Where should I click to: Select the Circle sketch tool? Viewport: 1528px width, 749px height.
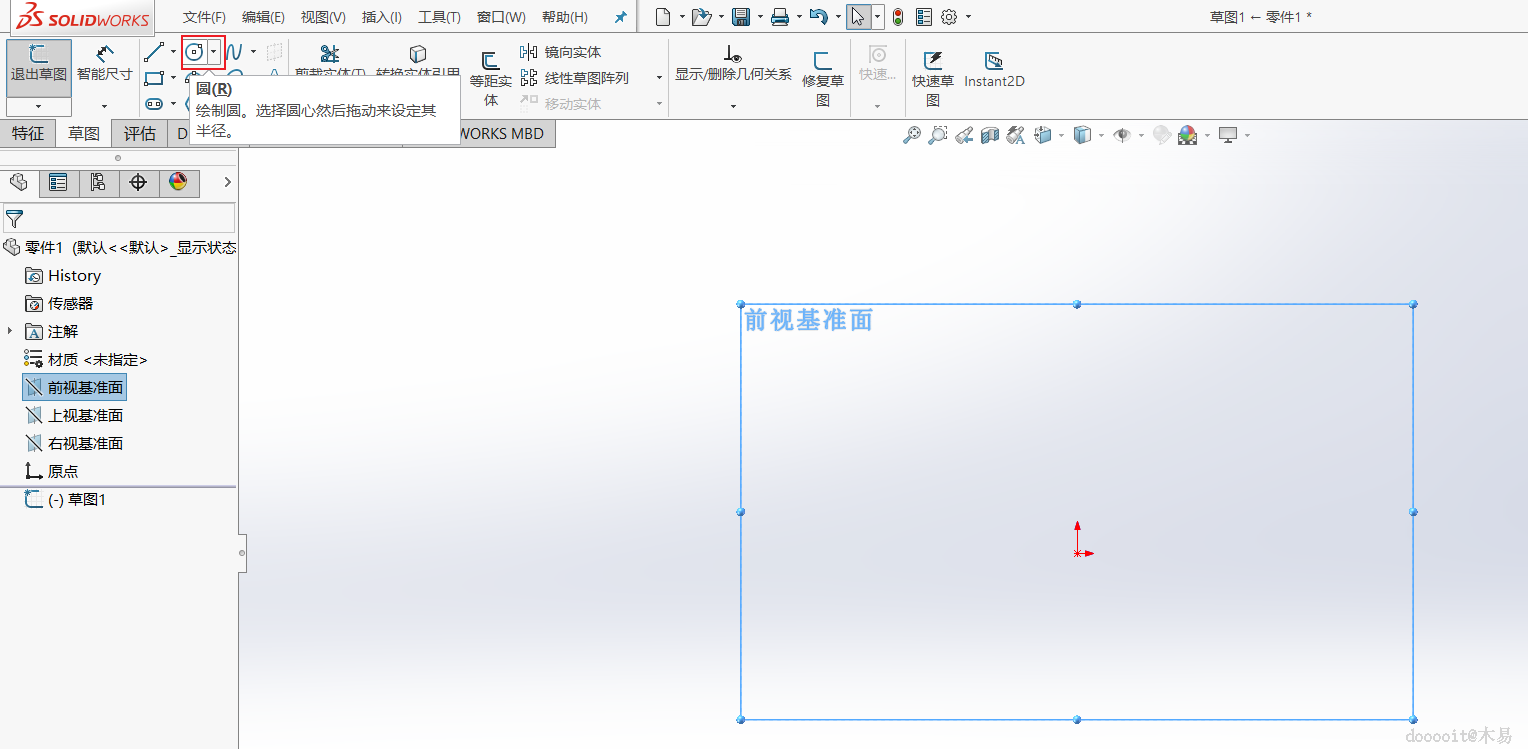pos(194,52)
